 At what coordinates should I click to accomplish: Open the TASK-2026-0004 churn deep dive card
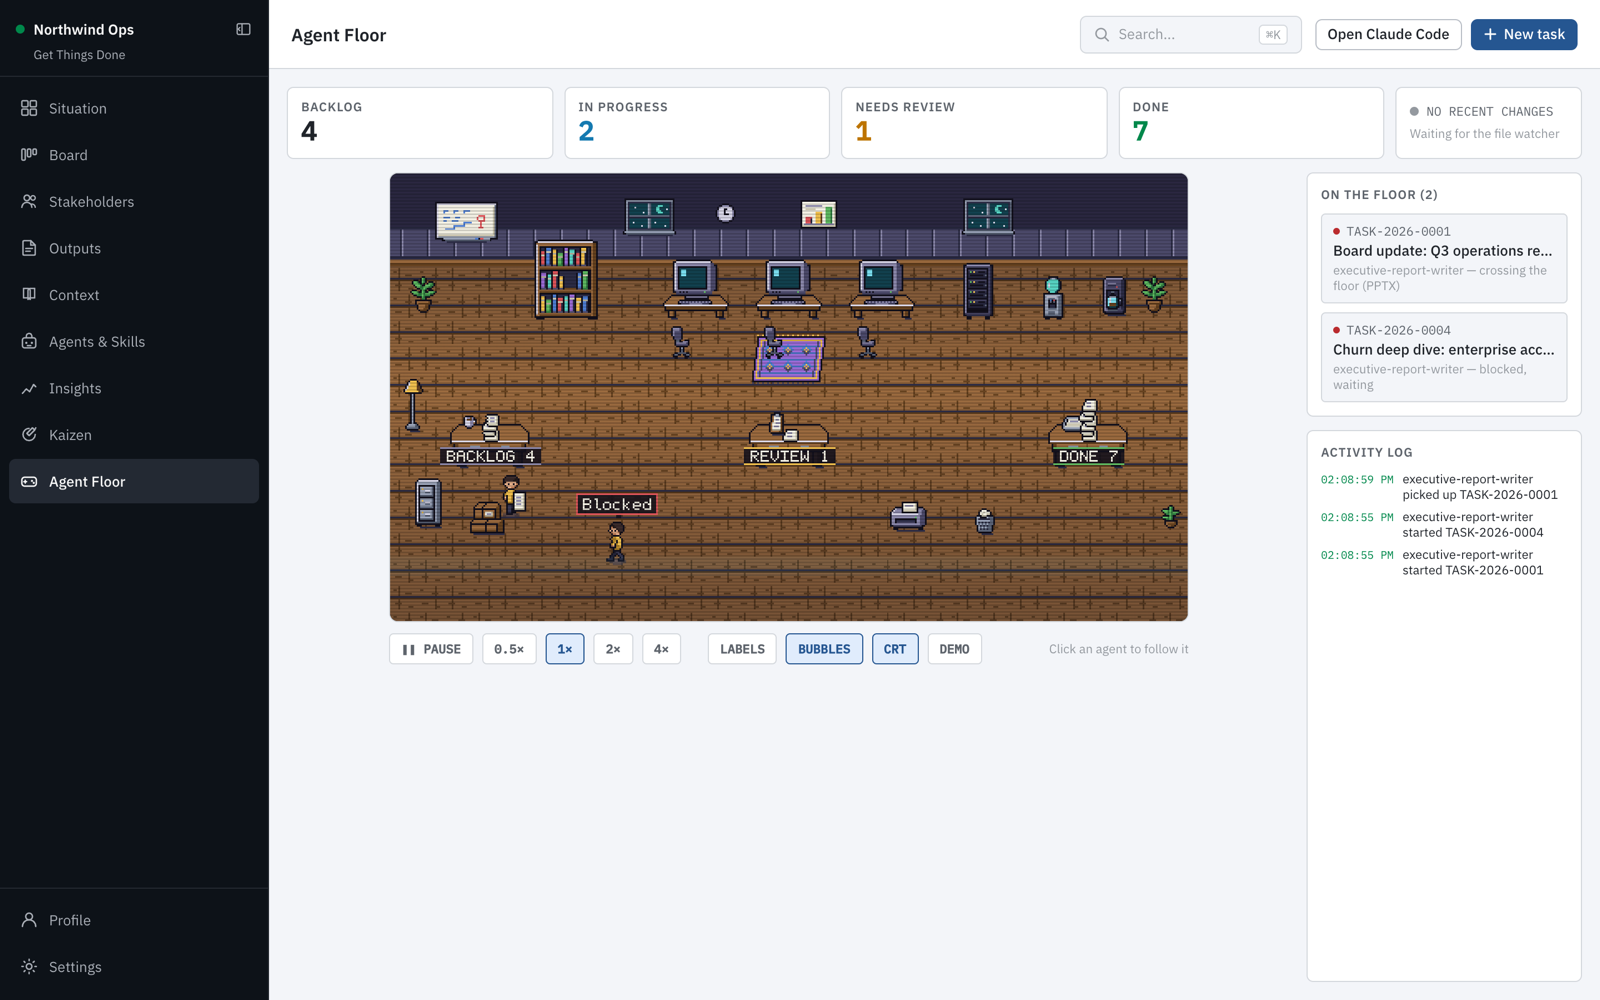tap(1444, 357)
